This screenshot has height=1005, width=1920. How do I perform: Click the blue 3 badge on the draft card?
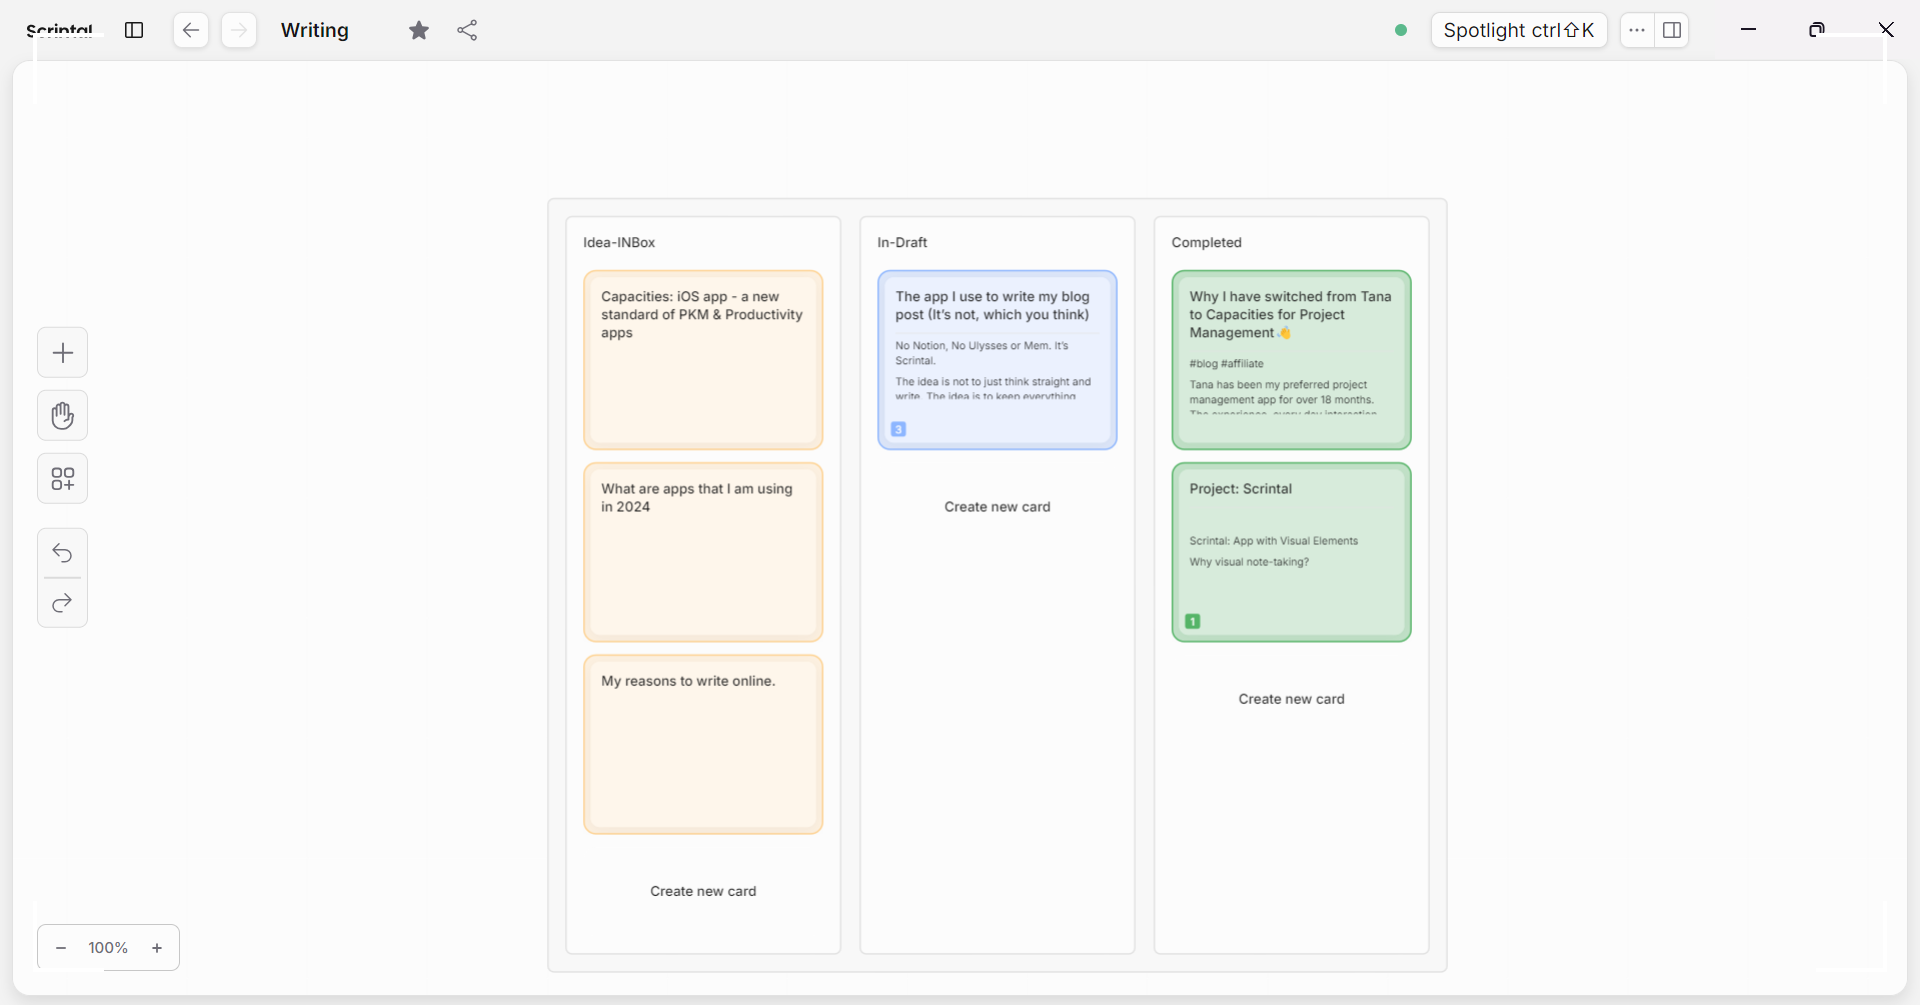coord(898,429)
